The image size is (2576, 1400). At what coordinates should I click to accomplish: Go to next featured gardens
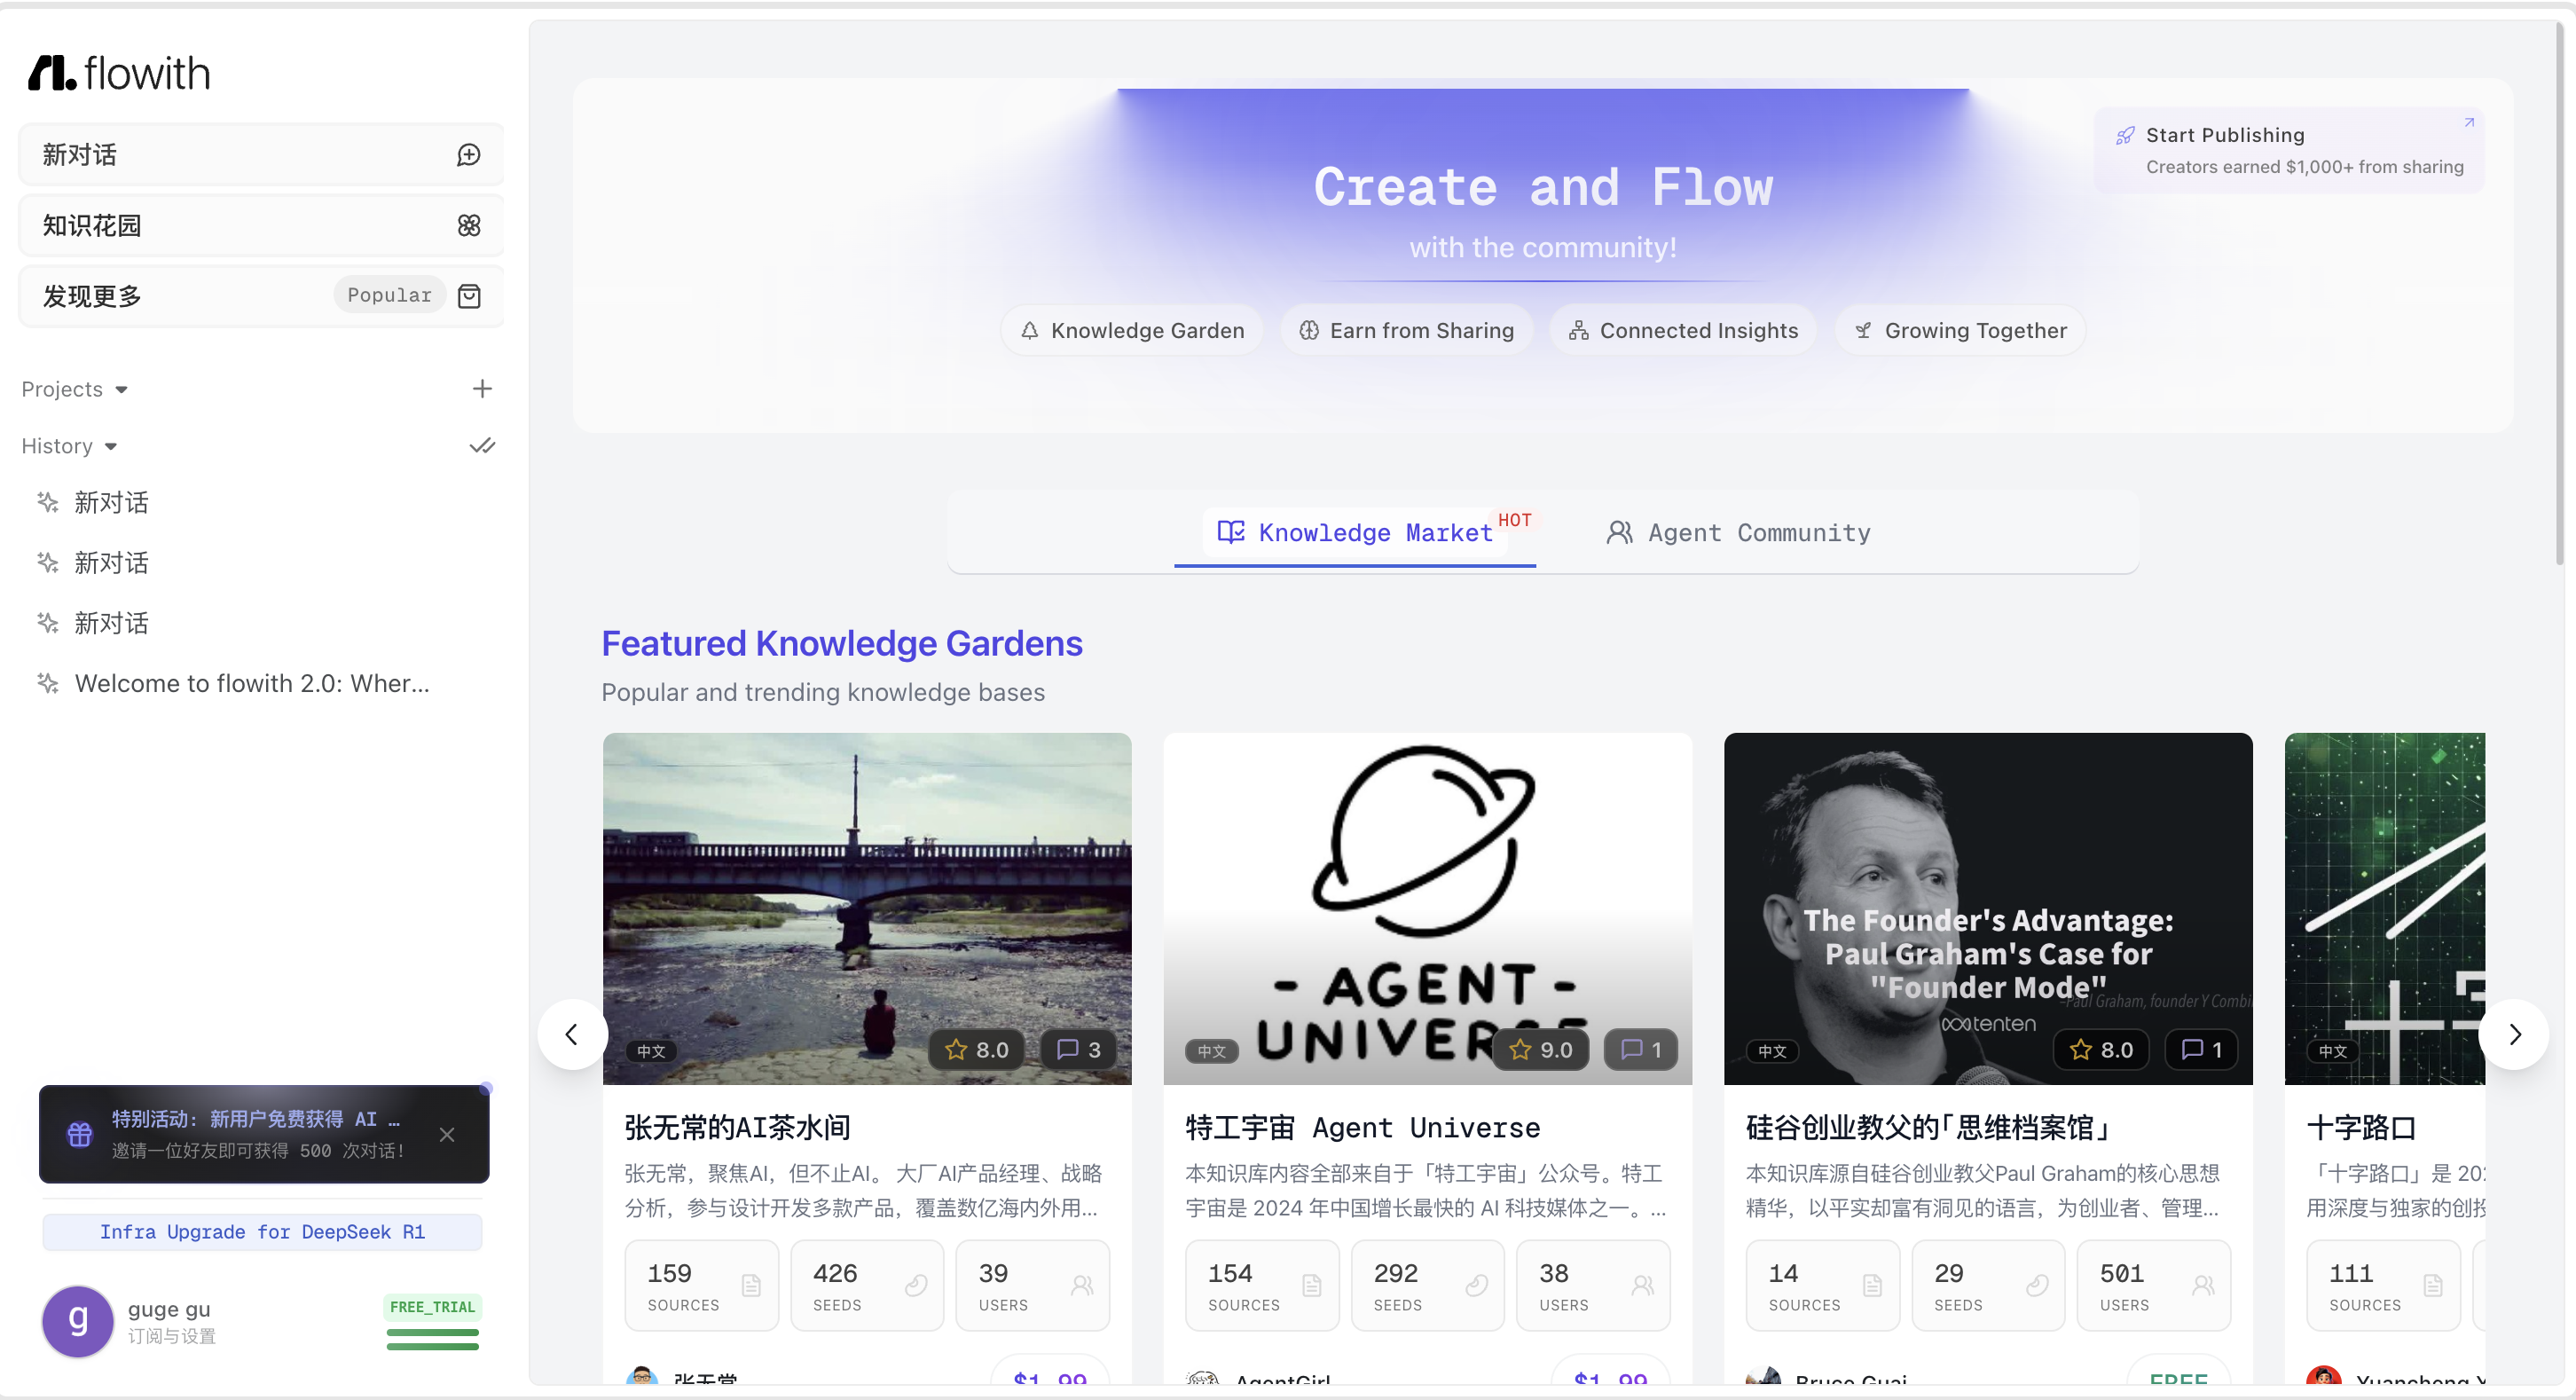tap(2514, 1035)
